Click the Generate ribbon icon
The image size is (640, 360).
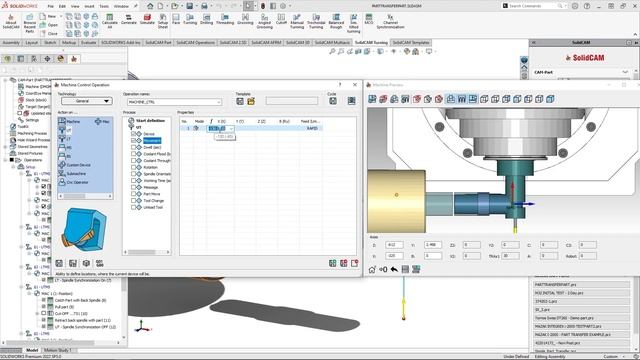pos(129,19)
